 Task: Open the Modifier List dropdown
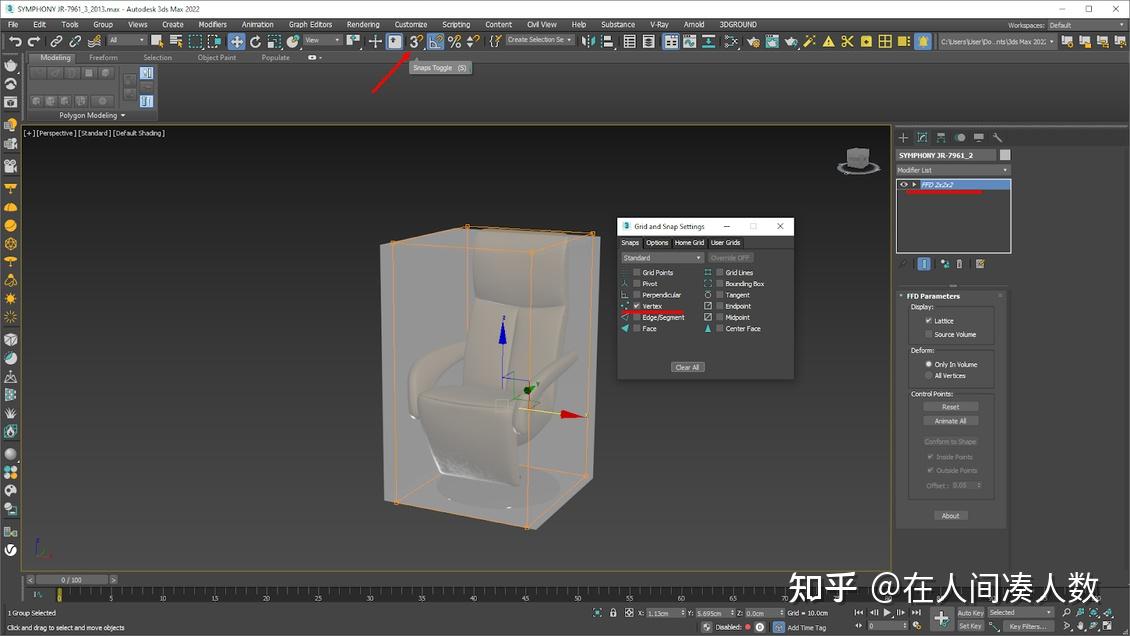[953, 168]
